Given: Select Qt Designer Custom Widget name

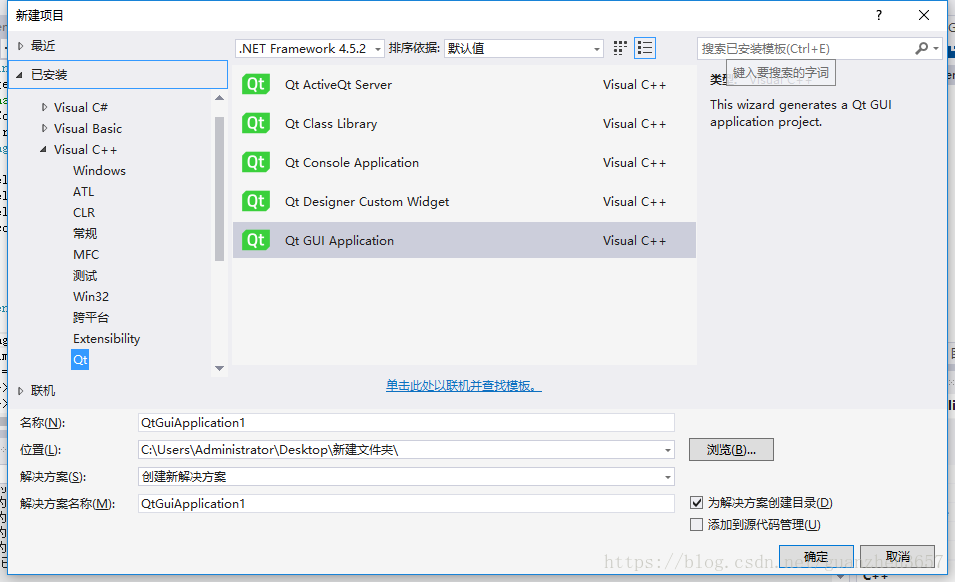Looking at the screenshot, I should click(367, 202).
